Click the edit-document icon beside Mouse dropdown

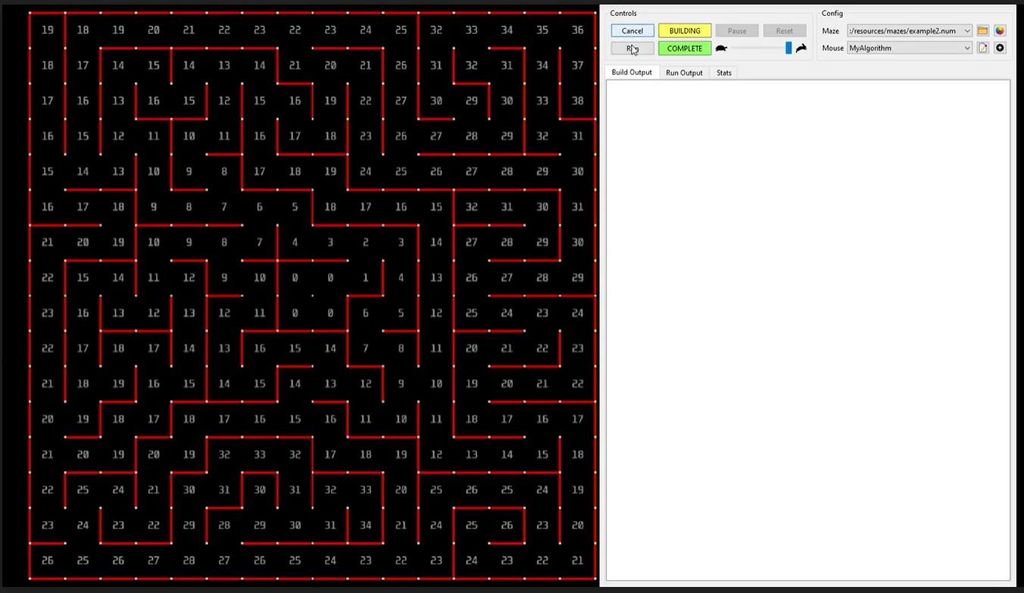[982, 48]
